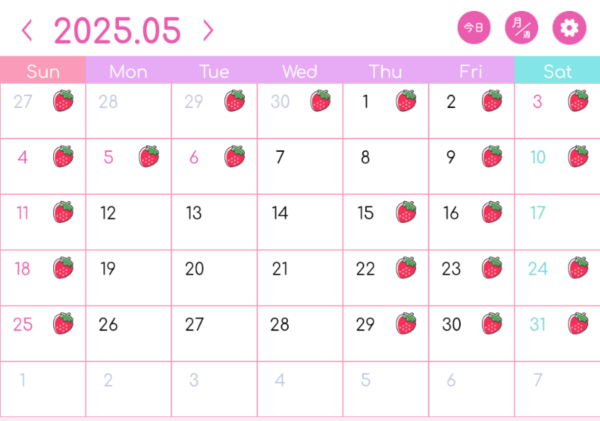Go to previous month with left chevron
600x421 pixels.
[x=27, y=31]
